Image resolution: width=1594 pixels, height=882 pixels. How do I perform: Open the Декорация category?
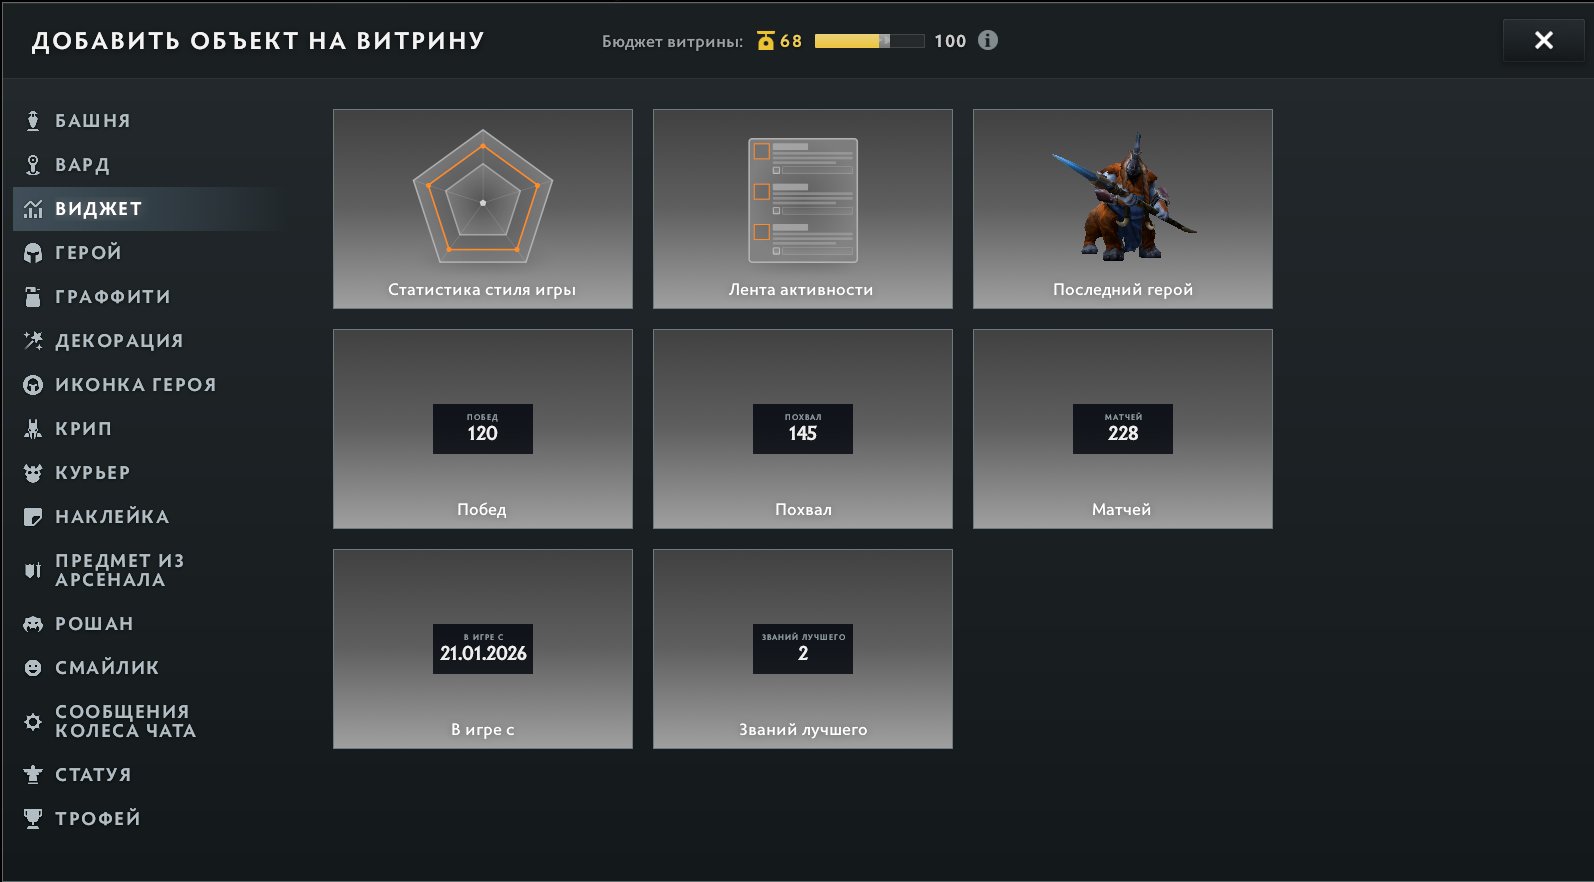119,341
